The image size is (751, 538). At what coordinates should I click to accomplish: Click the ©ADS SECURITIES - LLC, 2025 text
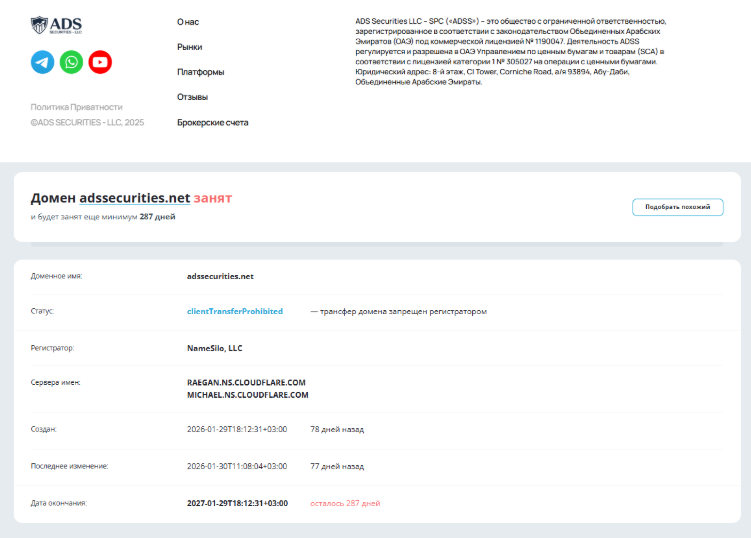(x=87, y=123)
